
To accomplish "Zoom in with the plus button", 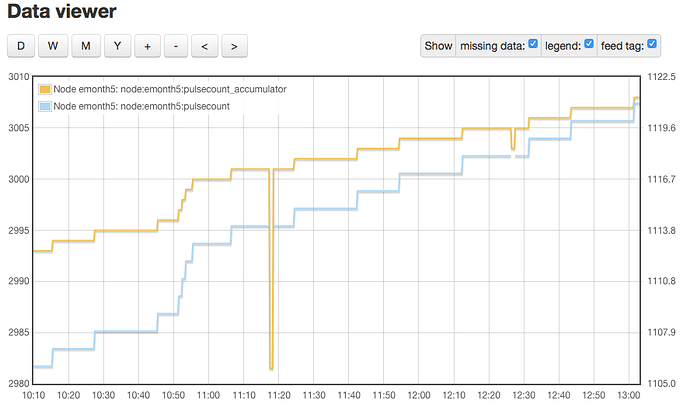I will pos(147,46).
